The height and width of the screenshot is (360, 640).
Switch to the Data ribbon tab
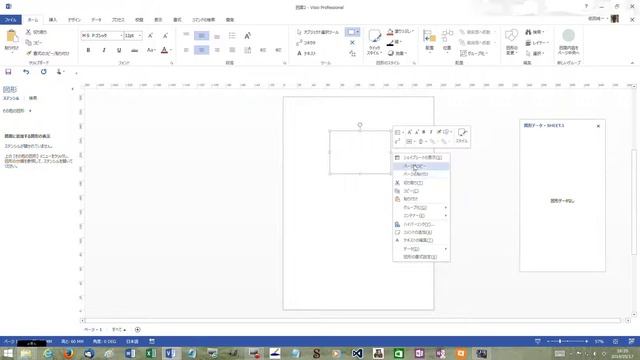pos(96,20)
